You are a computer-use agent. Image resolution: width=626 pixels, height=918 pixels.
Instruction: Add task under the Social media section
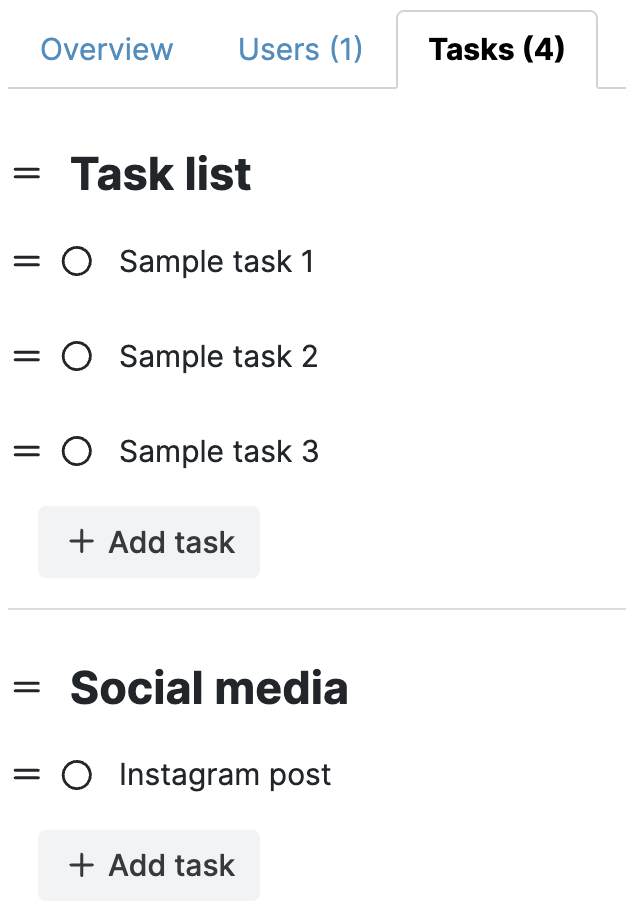click(149, 865)
